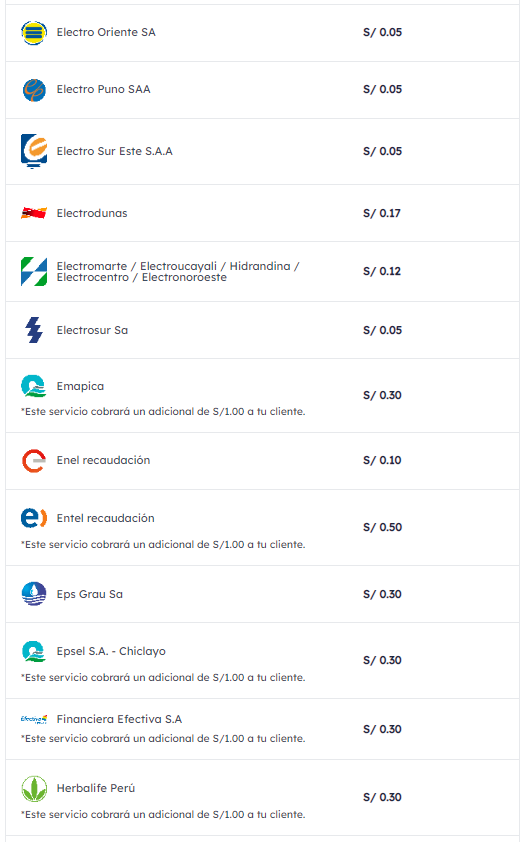This screenshot has height=842, width=525.
Task: Select the Financiera Efectiva logo
Action: click(x=34, y=719)
